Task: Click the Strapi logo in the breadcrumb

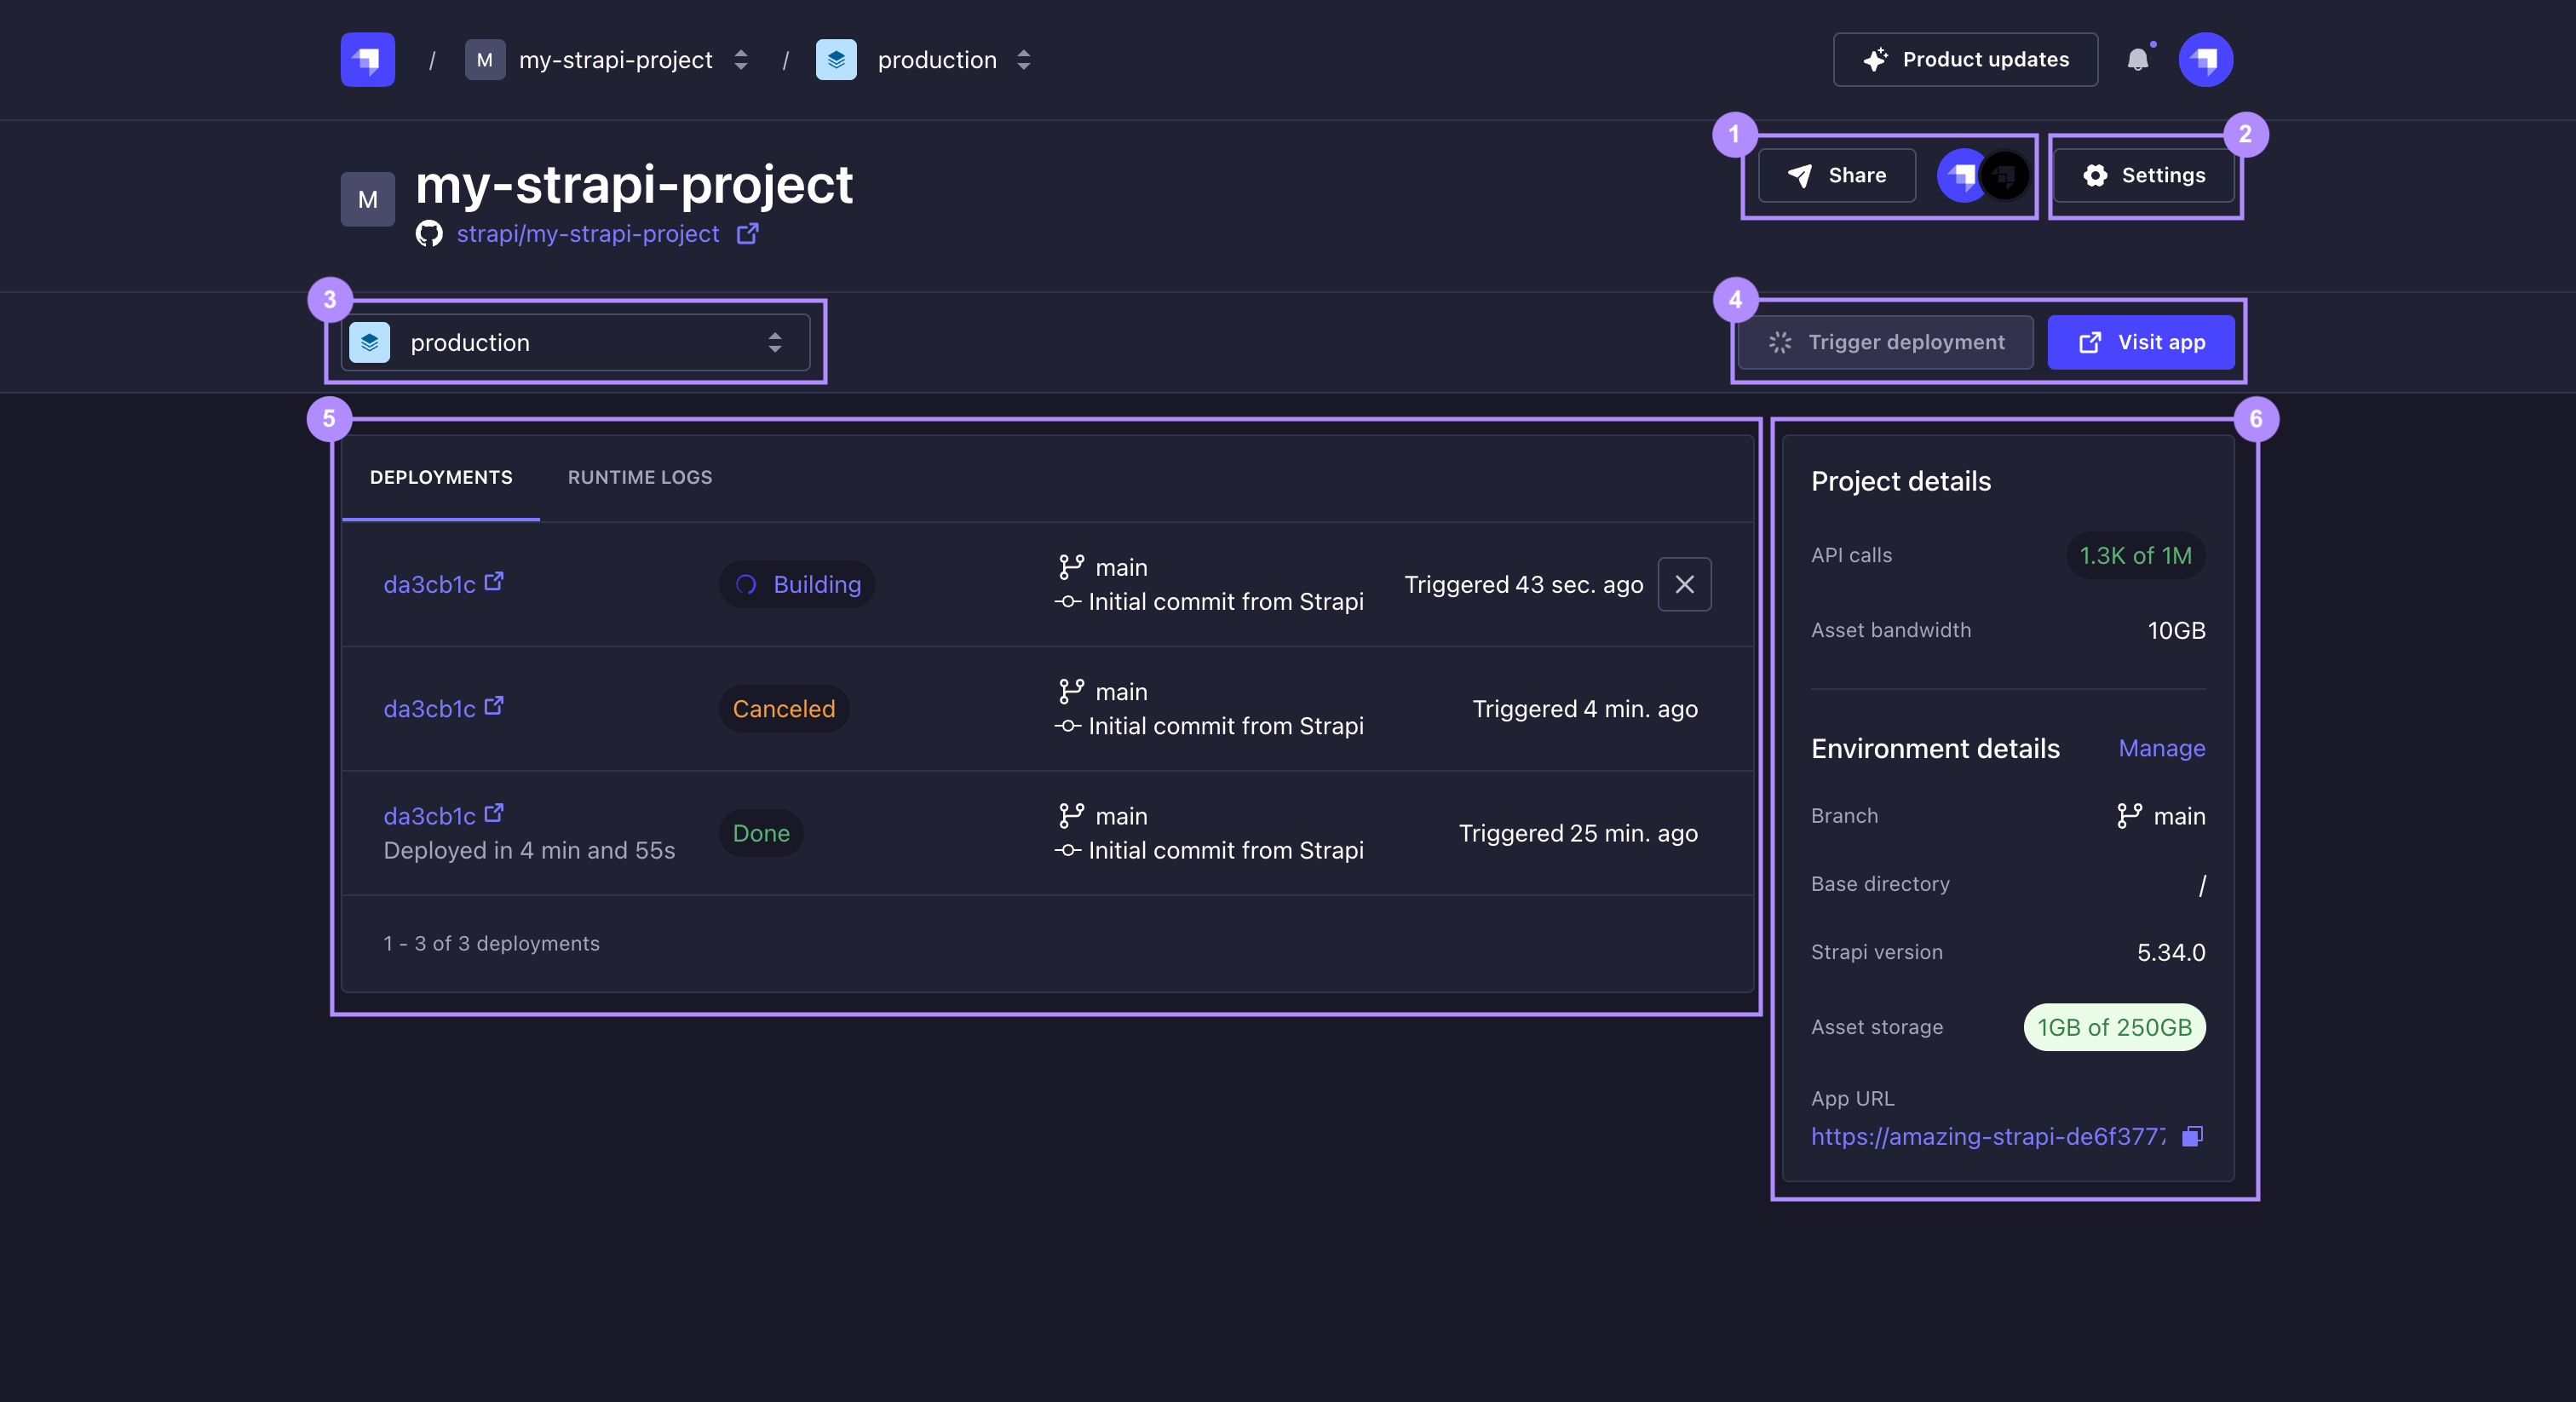Action: (366, 59)
